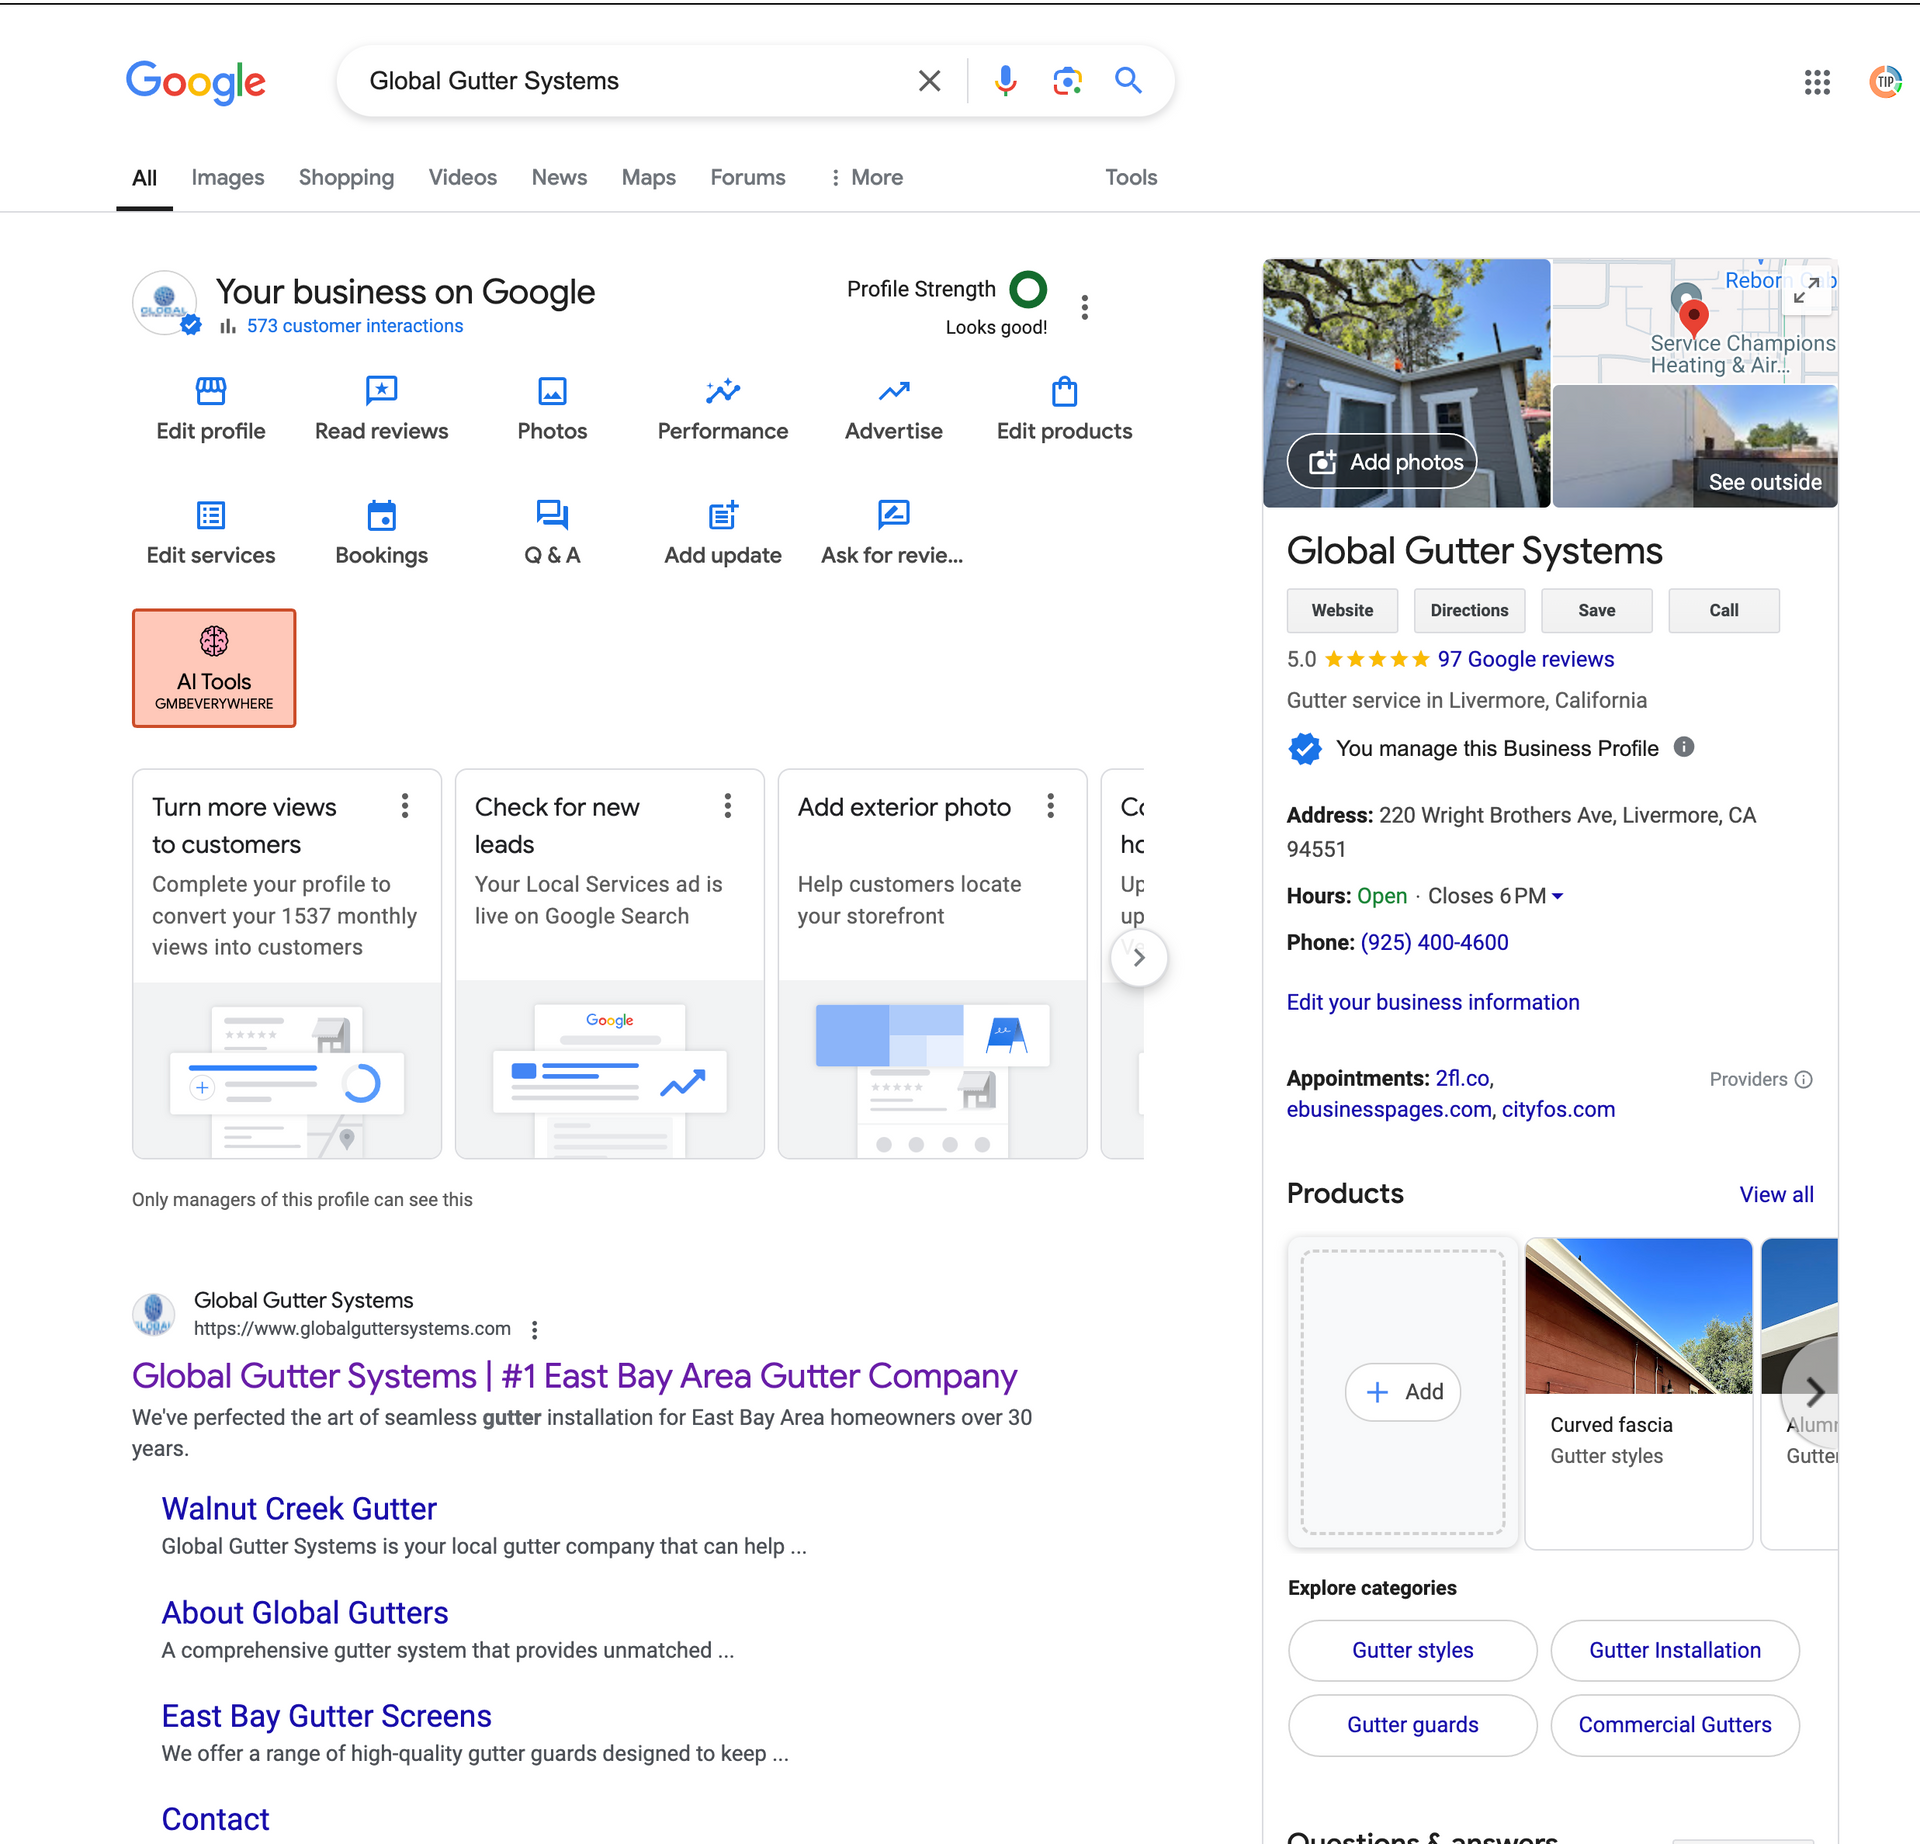Viewport: 1920px width, 1844px height.
Task: Open Edit products shopping bag icon
Action: pyautogui.click(x=1065, y=391)
